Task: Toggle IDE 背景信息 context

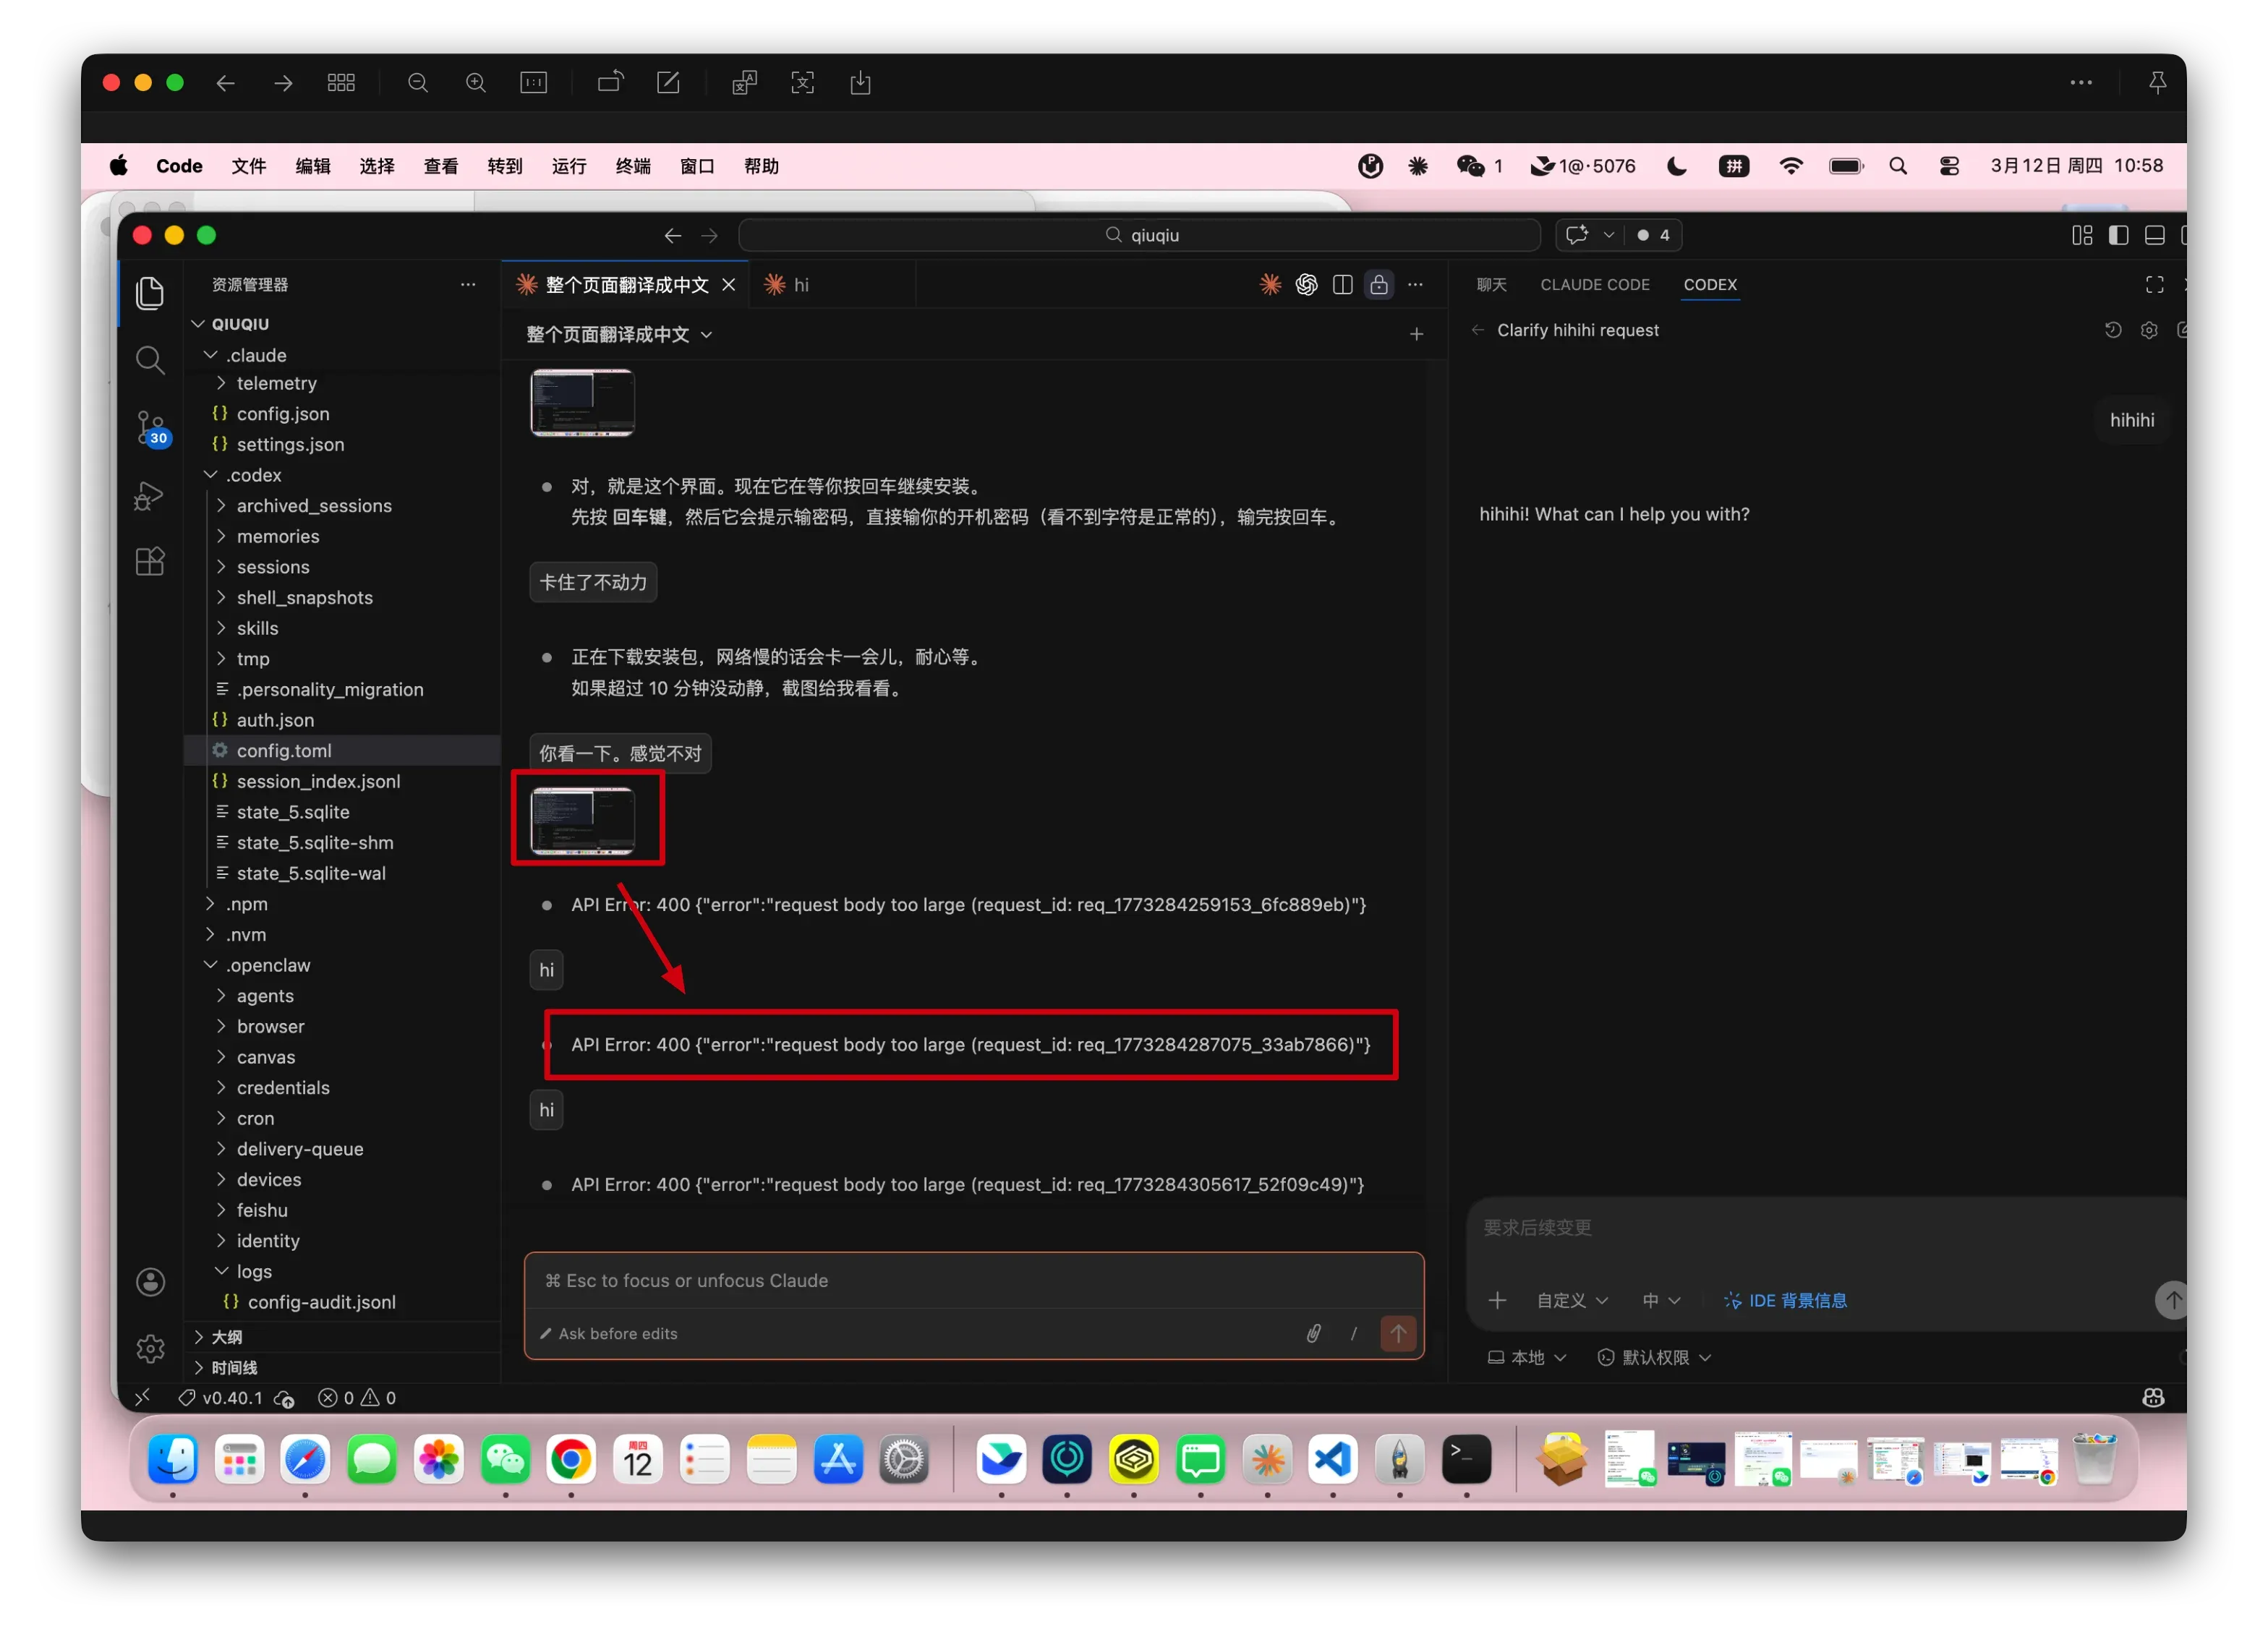Action: (x=1785, y=1300)
